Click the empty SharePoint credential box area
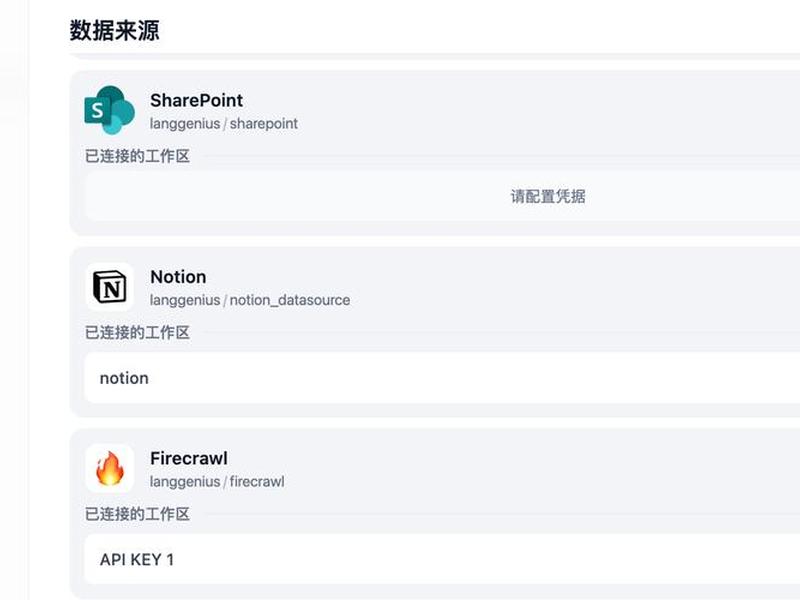 click(x=442, y=196)
